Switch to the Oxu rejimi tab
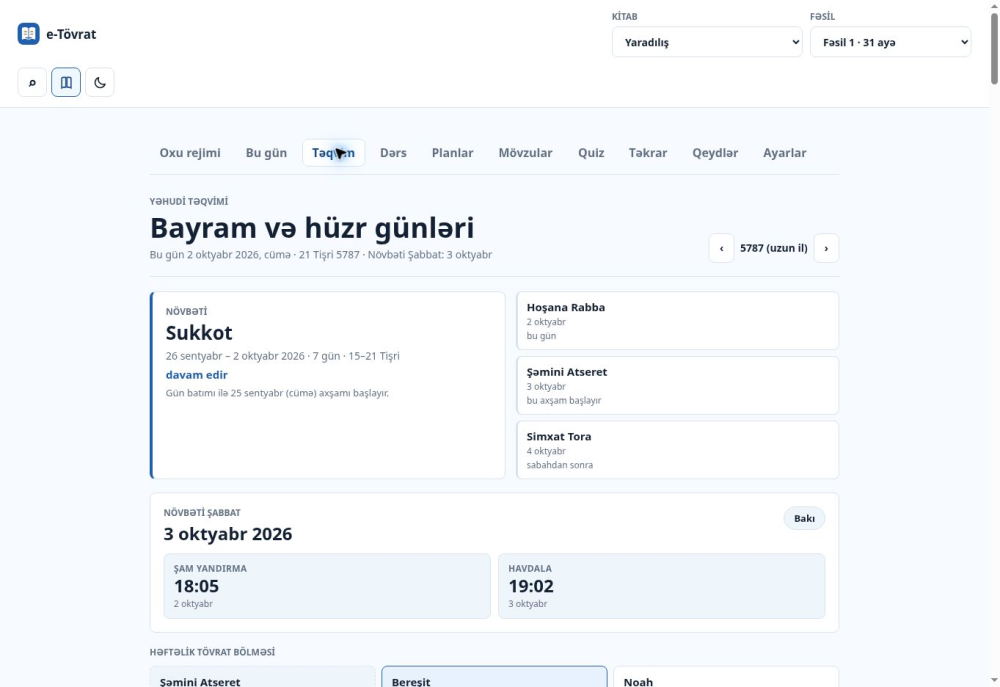The image size is (1000, 687). click(190, 153)
